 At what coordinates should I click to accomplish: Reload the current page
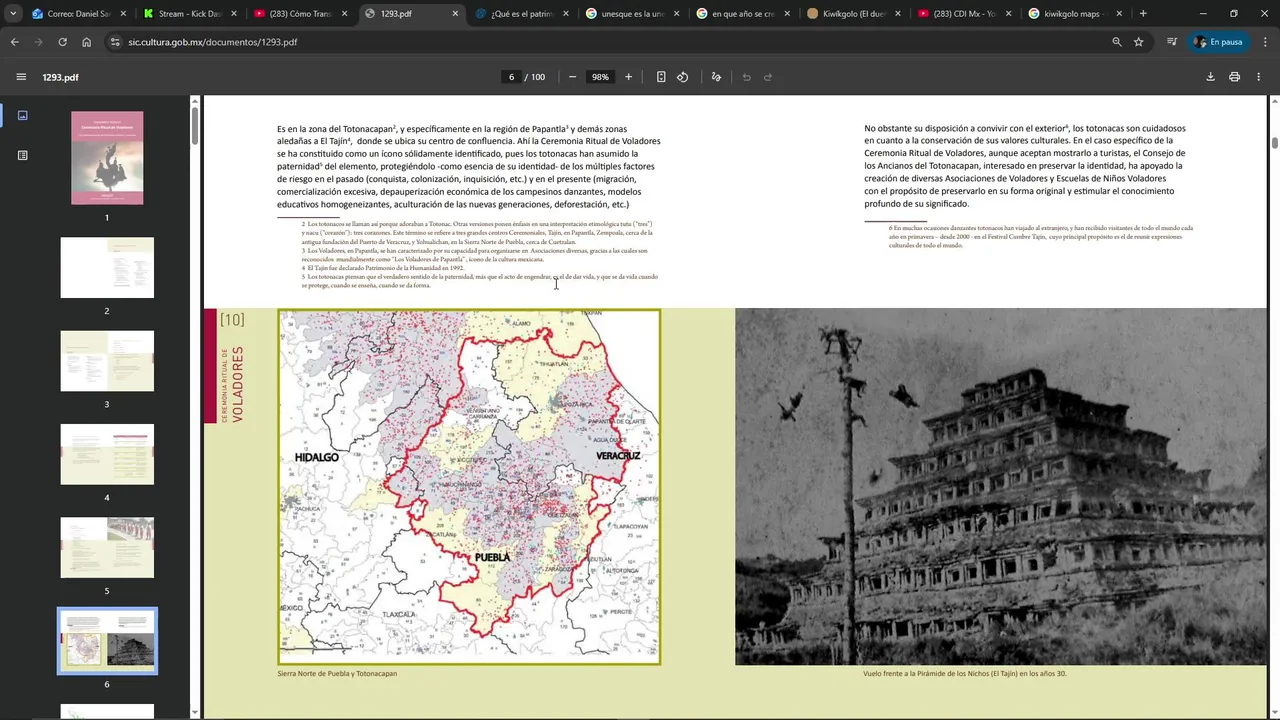[62, 42]
